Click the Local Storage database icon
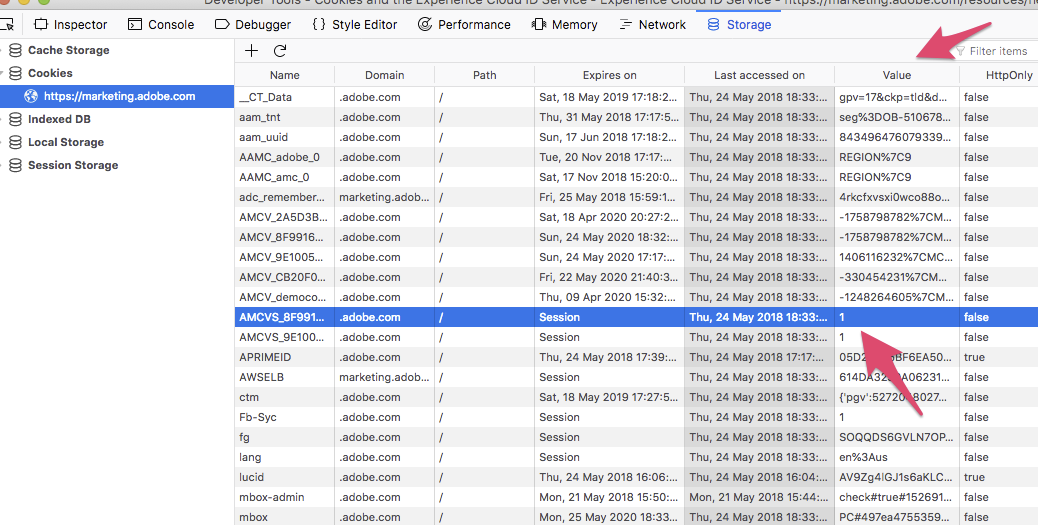 [x=15, y=142]
